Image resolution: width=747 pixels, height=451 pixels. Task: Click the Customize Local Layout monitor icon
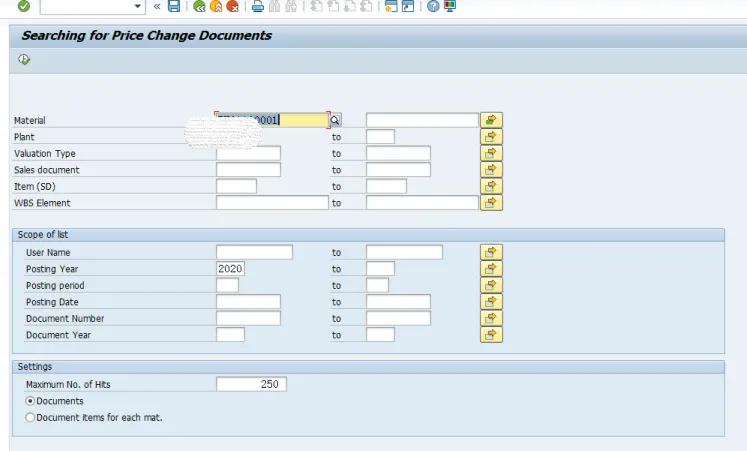(x=450, y=6)
